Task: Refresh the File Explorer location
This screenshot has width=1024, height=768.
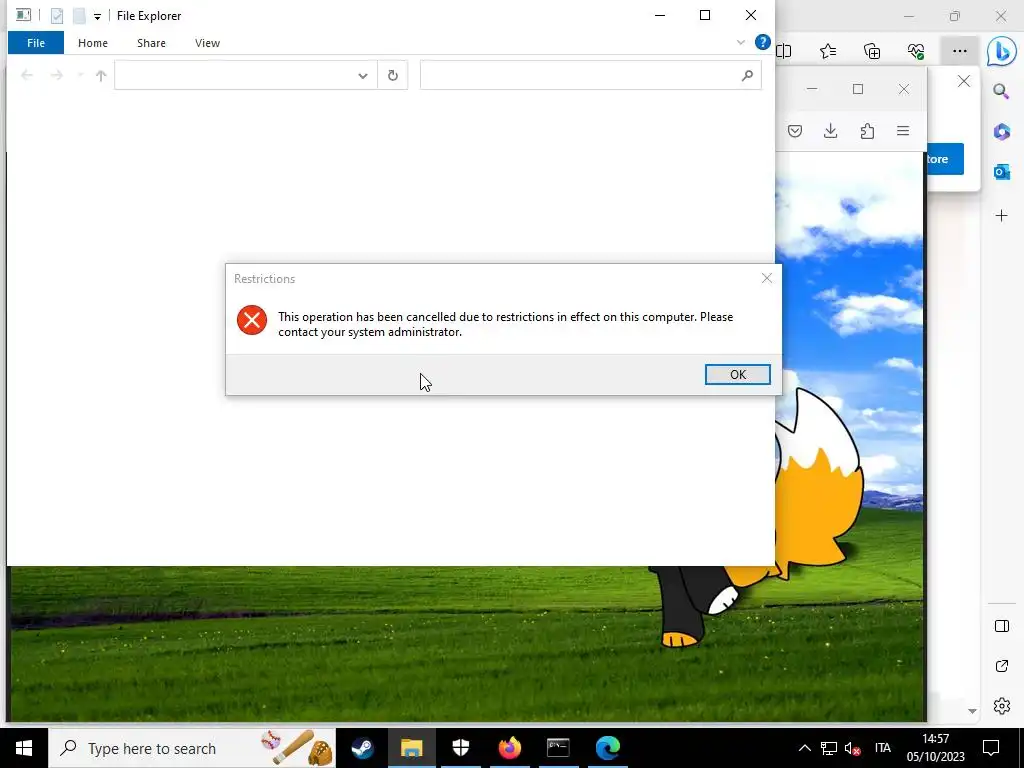Action: [x=392, y=75]
